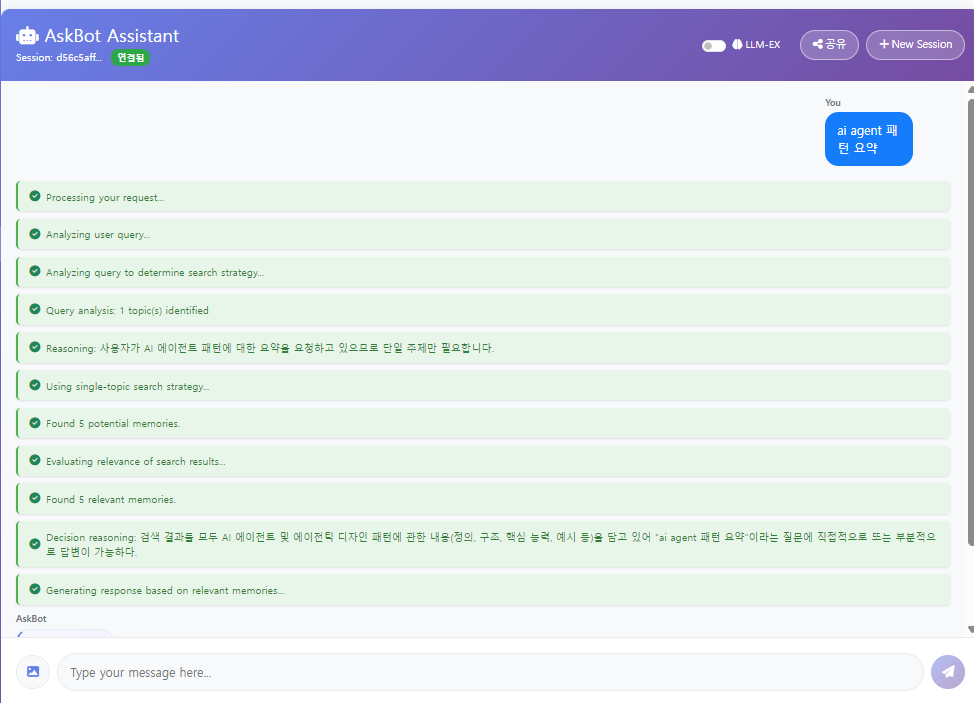Image resolution: width=974 pixels, height=703 pixels.
Task: Click check icon on "Generating response" row
Action: point(35,590)
